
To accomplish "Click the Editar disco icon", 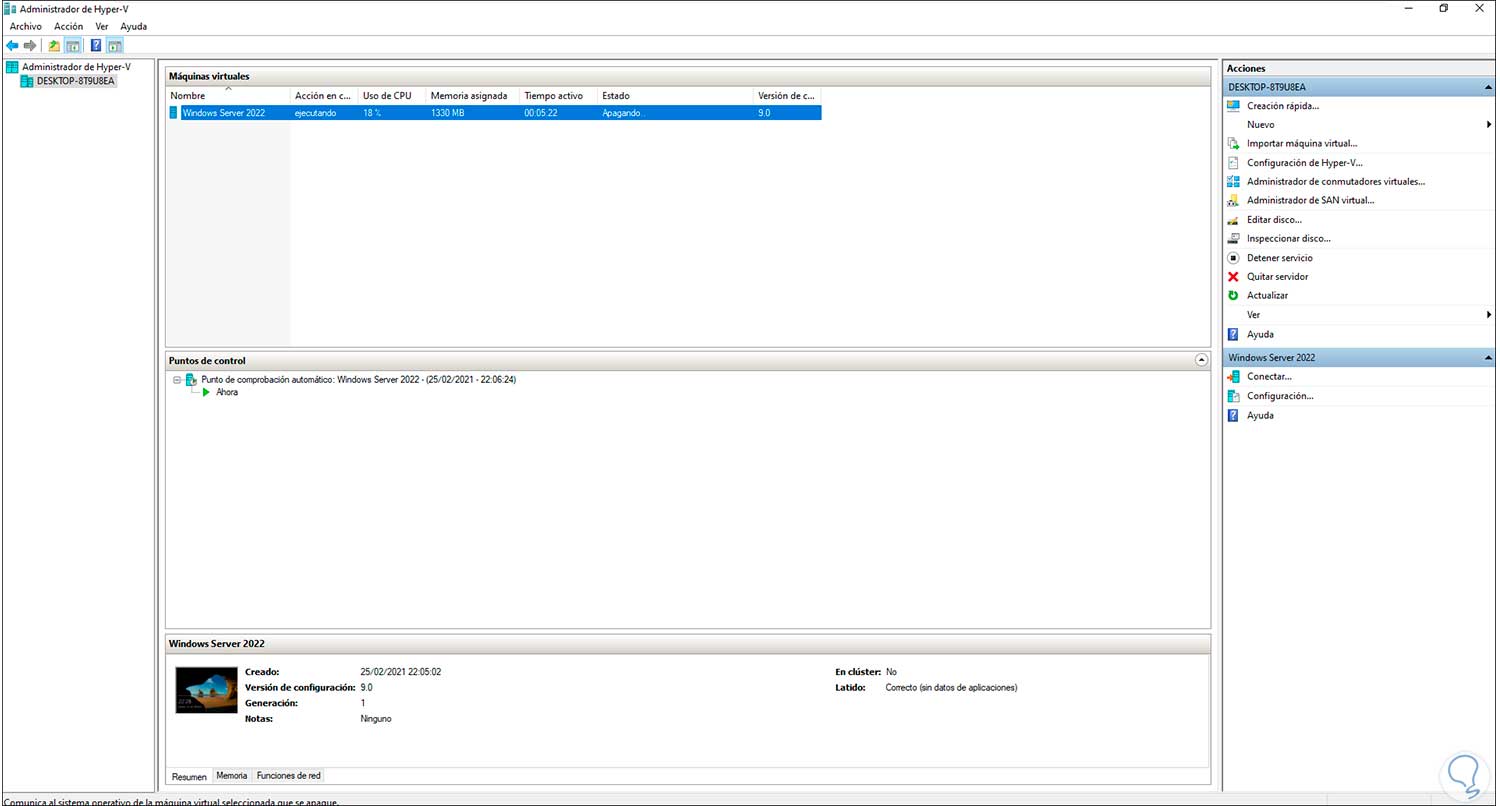I will tap(1233, 220).
